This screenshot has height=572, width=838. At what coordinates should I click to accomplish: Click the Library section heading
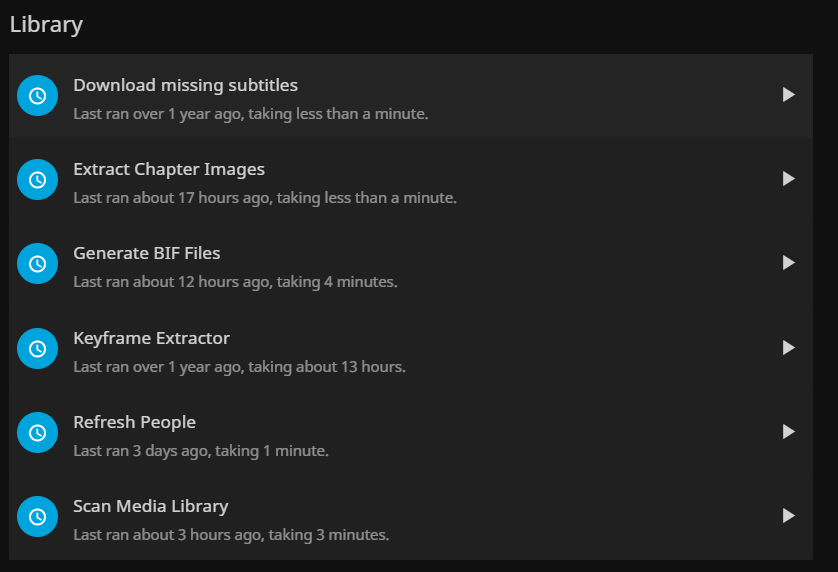point(46,25)
